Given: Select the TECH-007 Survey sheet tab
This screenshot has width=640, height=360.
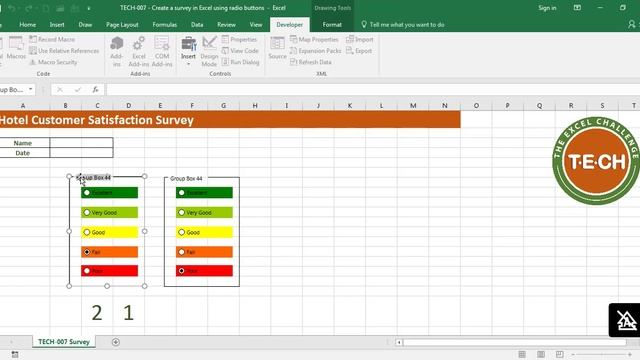Looking at the screenshot, I should (x=64, y=342).
